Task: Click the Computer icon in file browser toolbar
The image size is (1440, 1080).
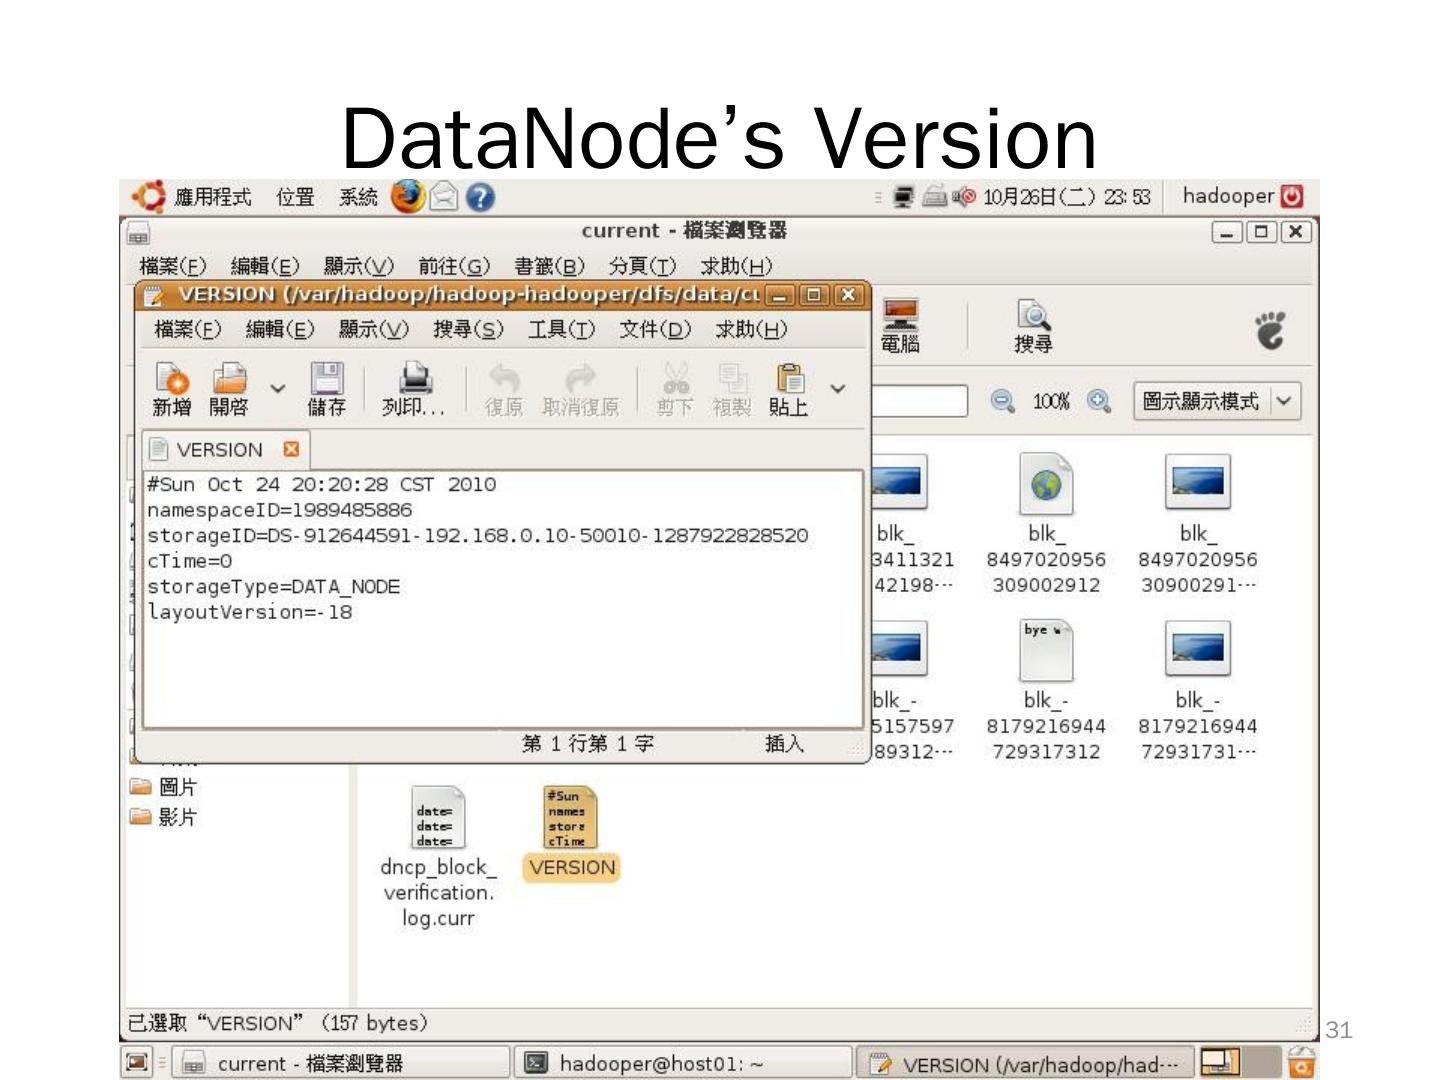Action: point(900,326)
